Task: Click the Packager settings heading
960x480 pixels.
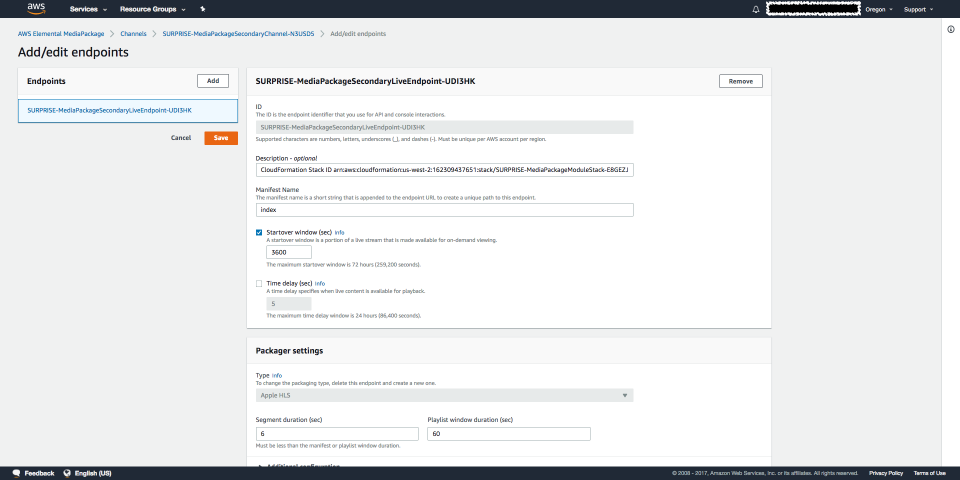Action: tap(289, 351)
